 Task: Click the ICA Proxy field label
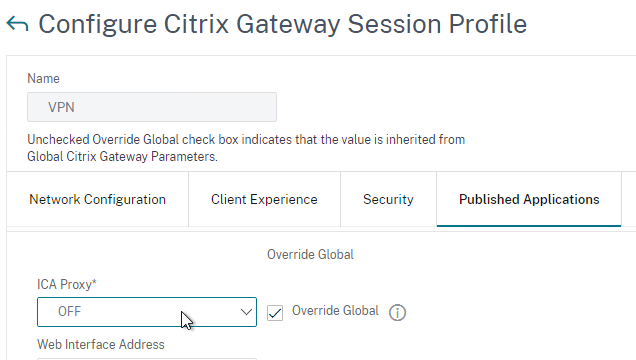pyautogui.click(x=67, y=285)
